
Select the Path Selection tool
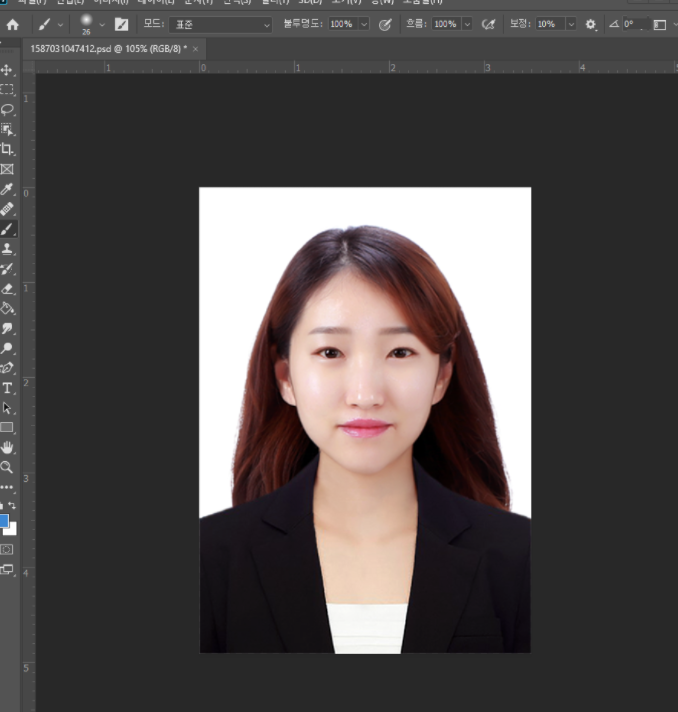click(7, 408)
